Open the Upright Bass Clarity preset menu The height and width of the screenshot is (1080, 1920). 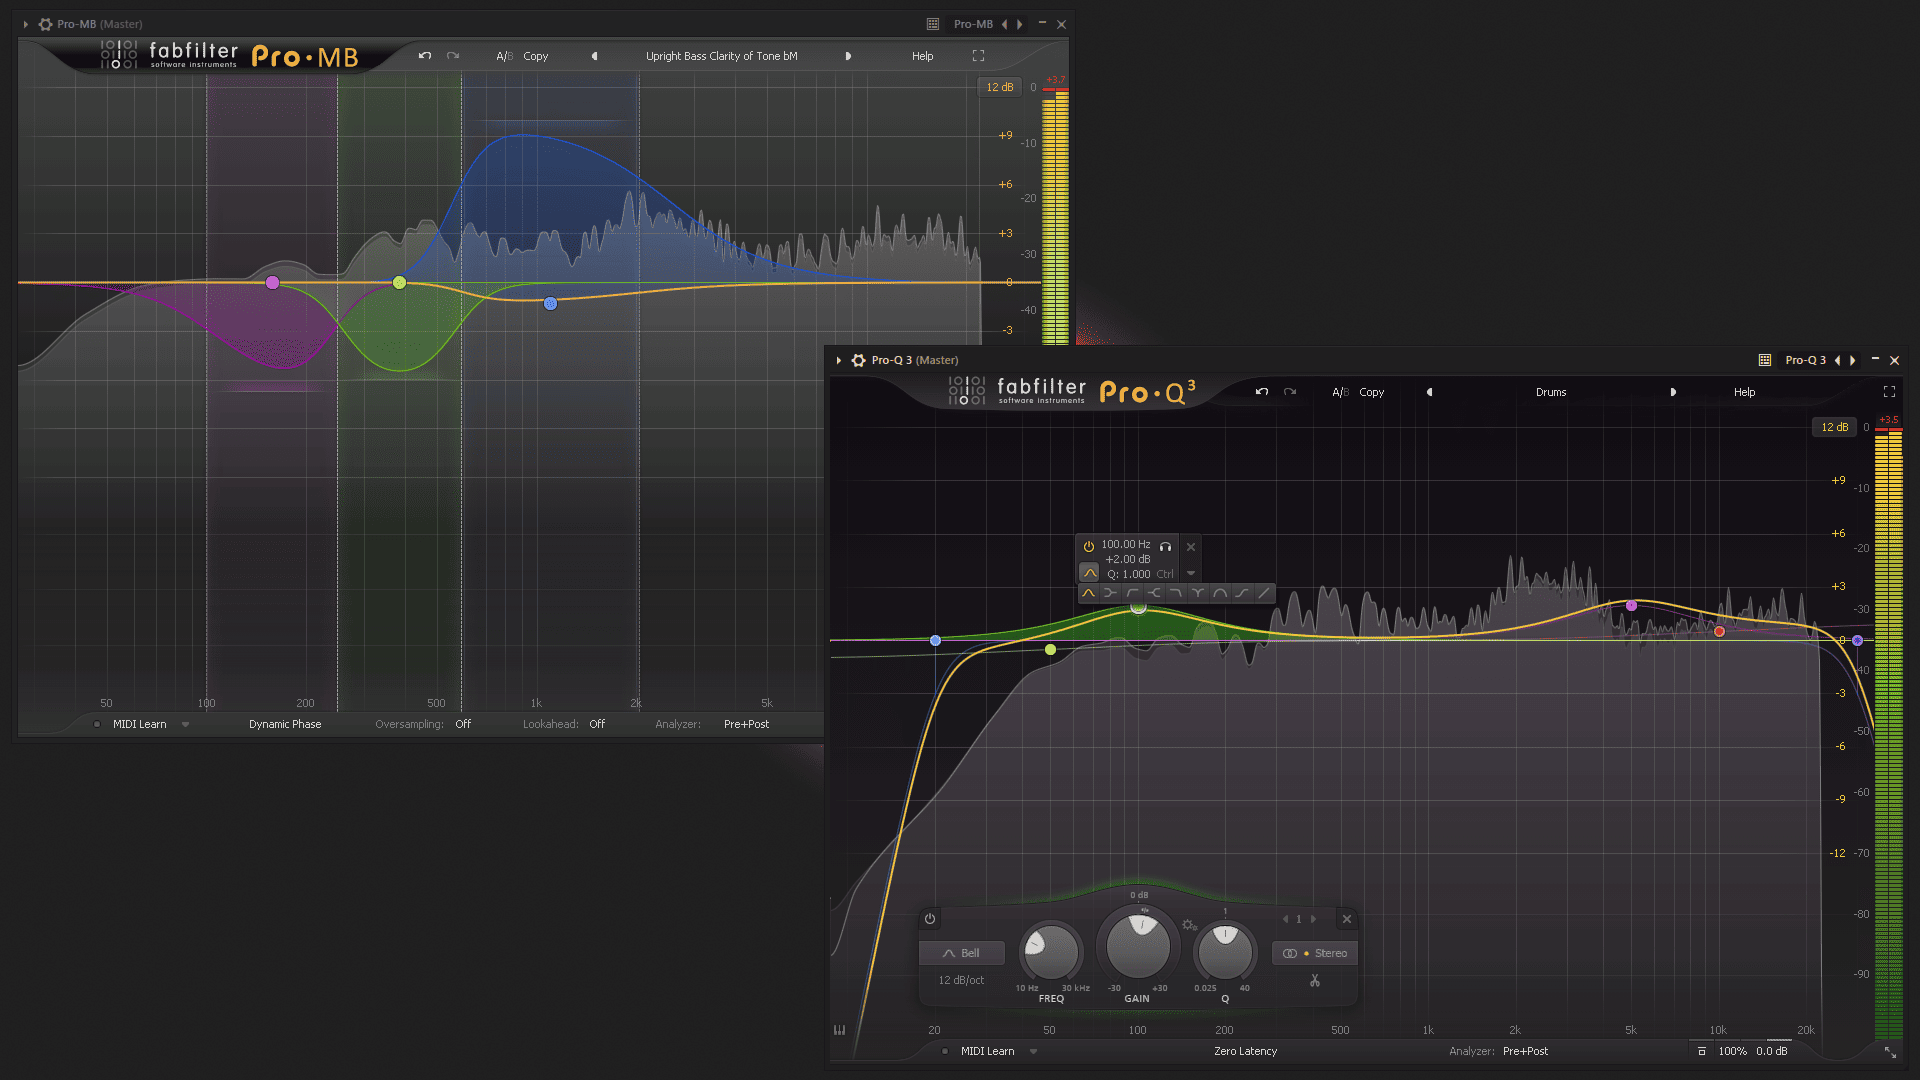(721, 56)
